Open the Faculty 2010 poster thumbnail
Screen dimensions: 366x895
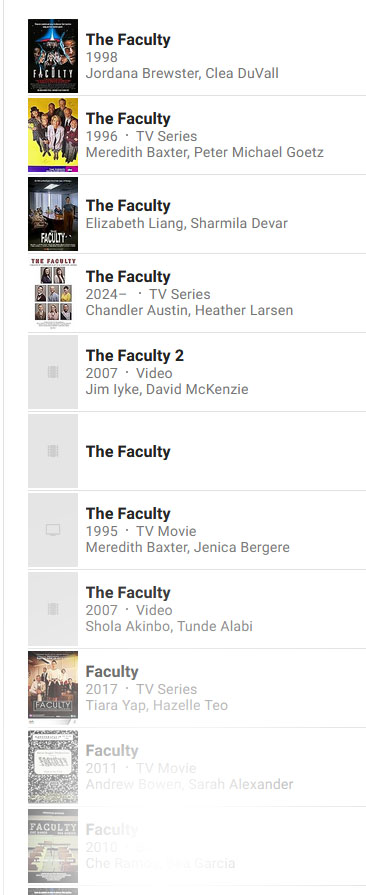pos(53,846)
